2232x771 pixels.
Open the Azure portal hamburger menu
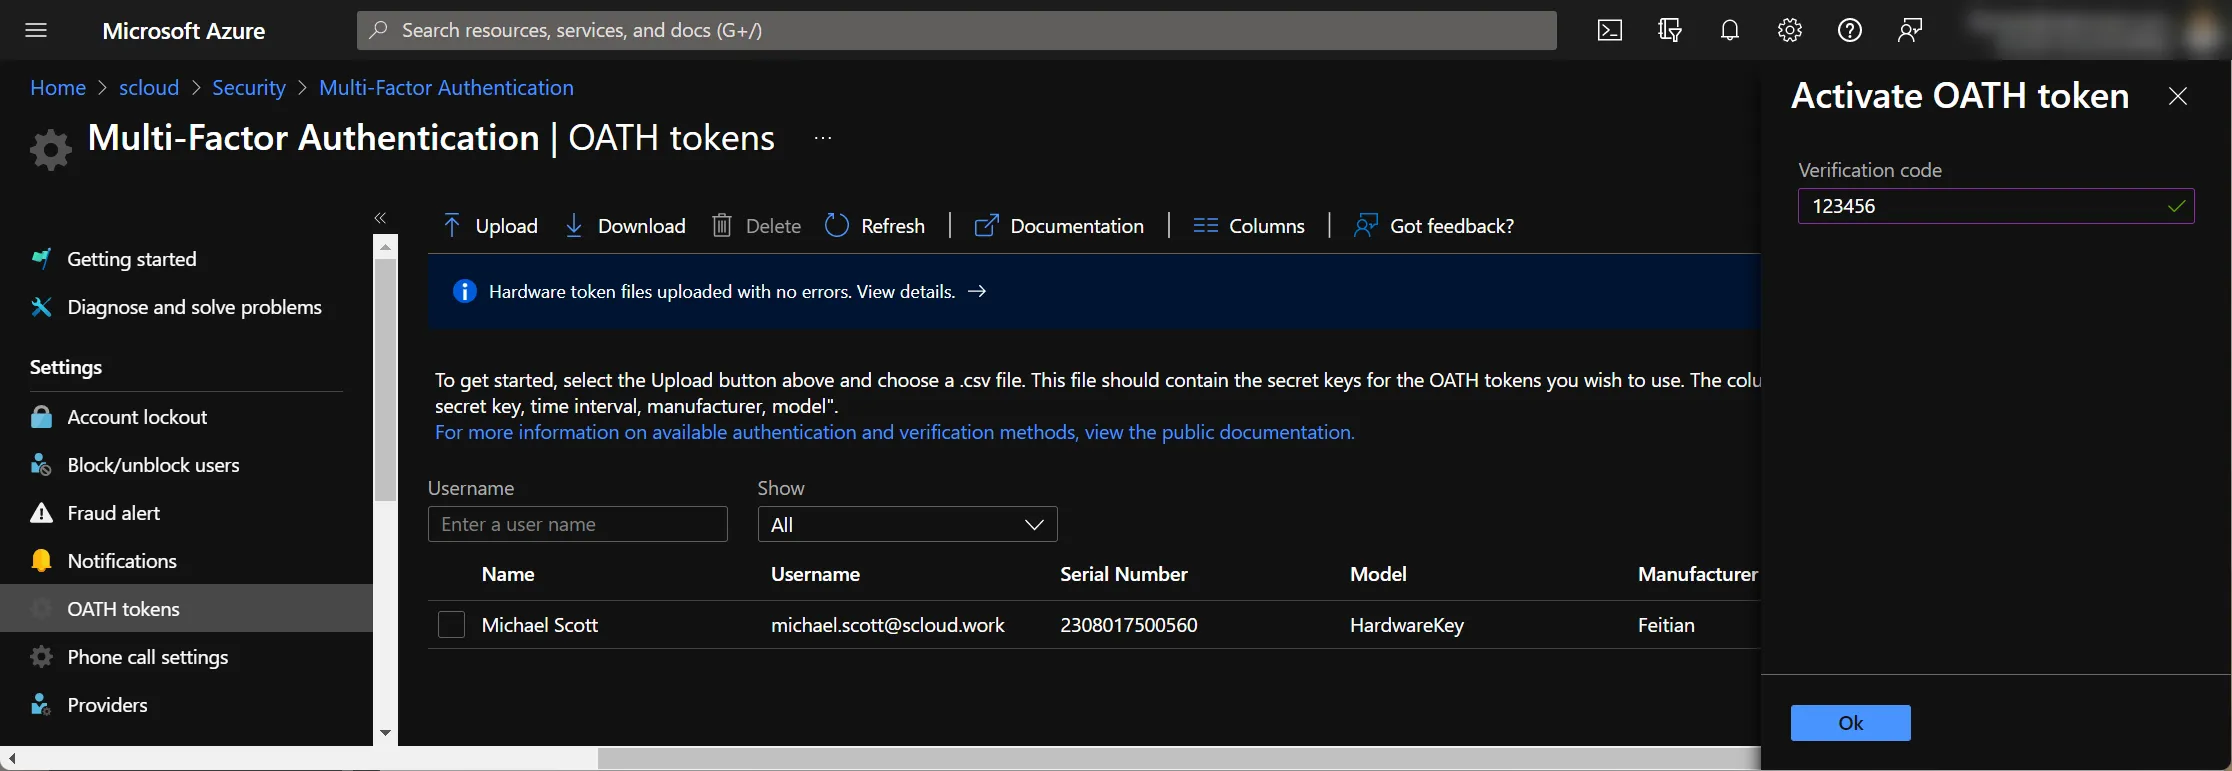pos(36,30)
